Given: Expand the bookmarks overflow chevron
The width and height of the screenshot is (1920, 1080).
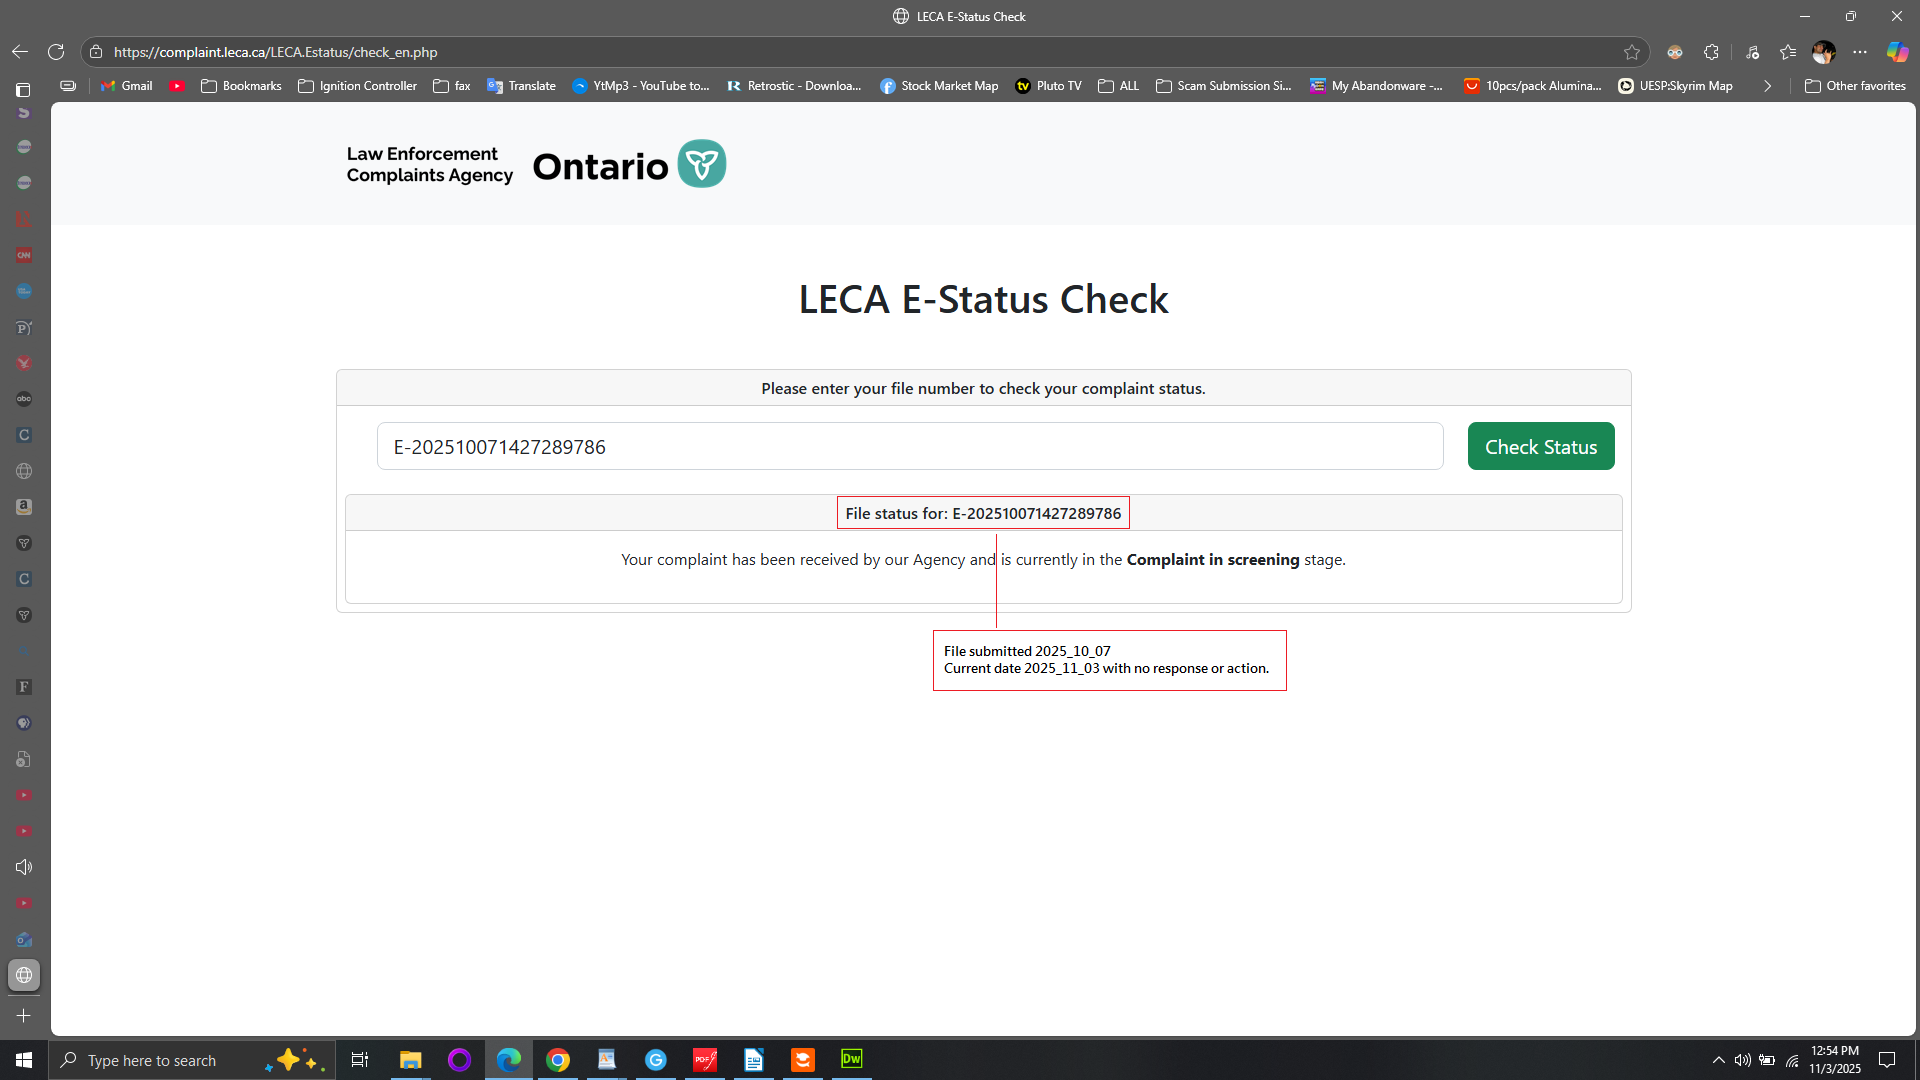Looking at the screenshot, I should coord(1767,86).
